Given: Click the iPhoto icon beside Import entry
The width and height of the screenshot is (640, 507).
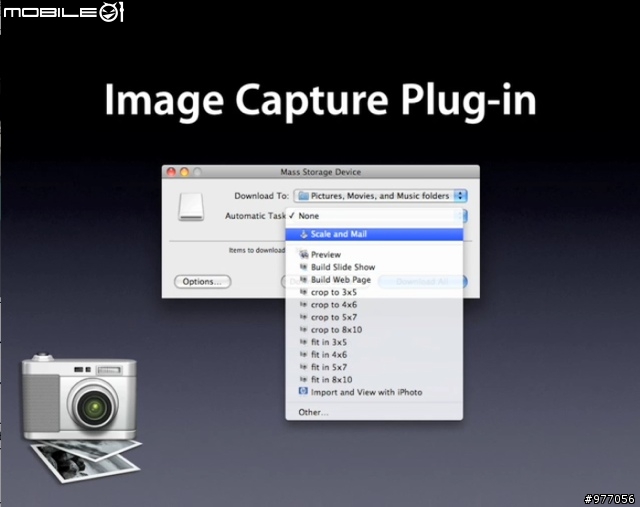Looking at the screenshot, I should coord(303,392).
